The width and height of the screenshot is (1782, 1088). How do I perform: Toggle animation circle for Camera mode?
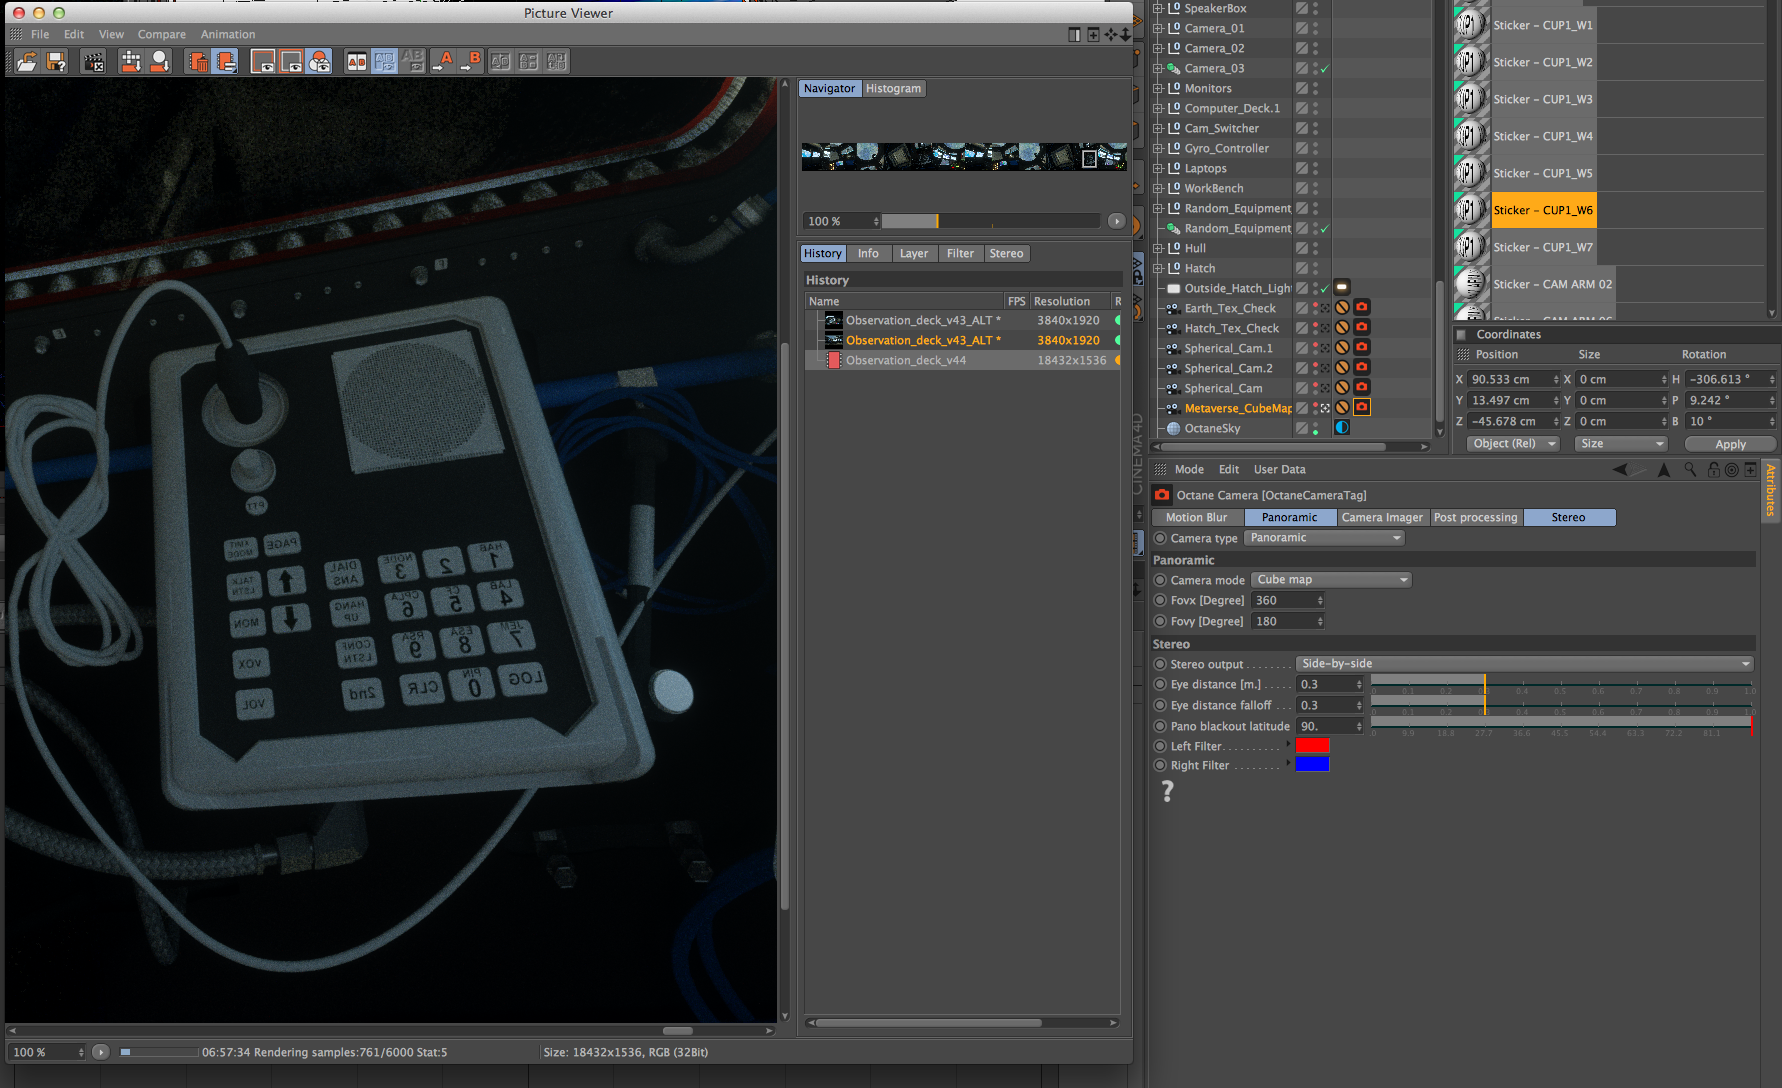[x=1161, y=580]
